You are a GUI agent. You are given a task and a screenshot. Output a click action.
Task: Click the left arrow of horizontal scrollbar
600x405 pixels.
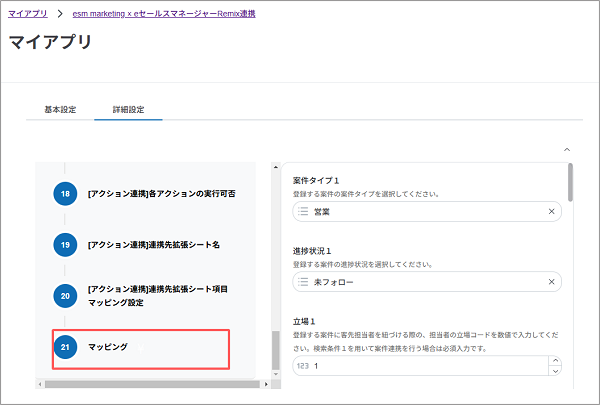[40, 384]
